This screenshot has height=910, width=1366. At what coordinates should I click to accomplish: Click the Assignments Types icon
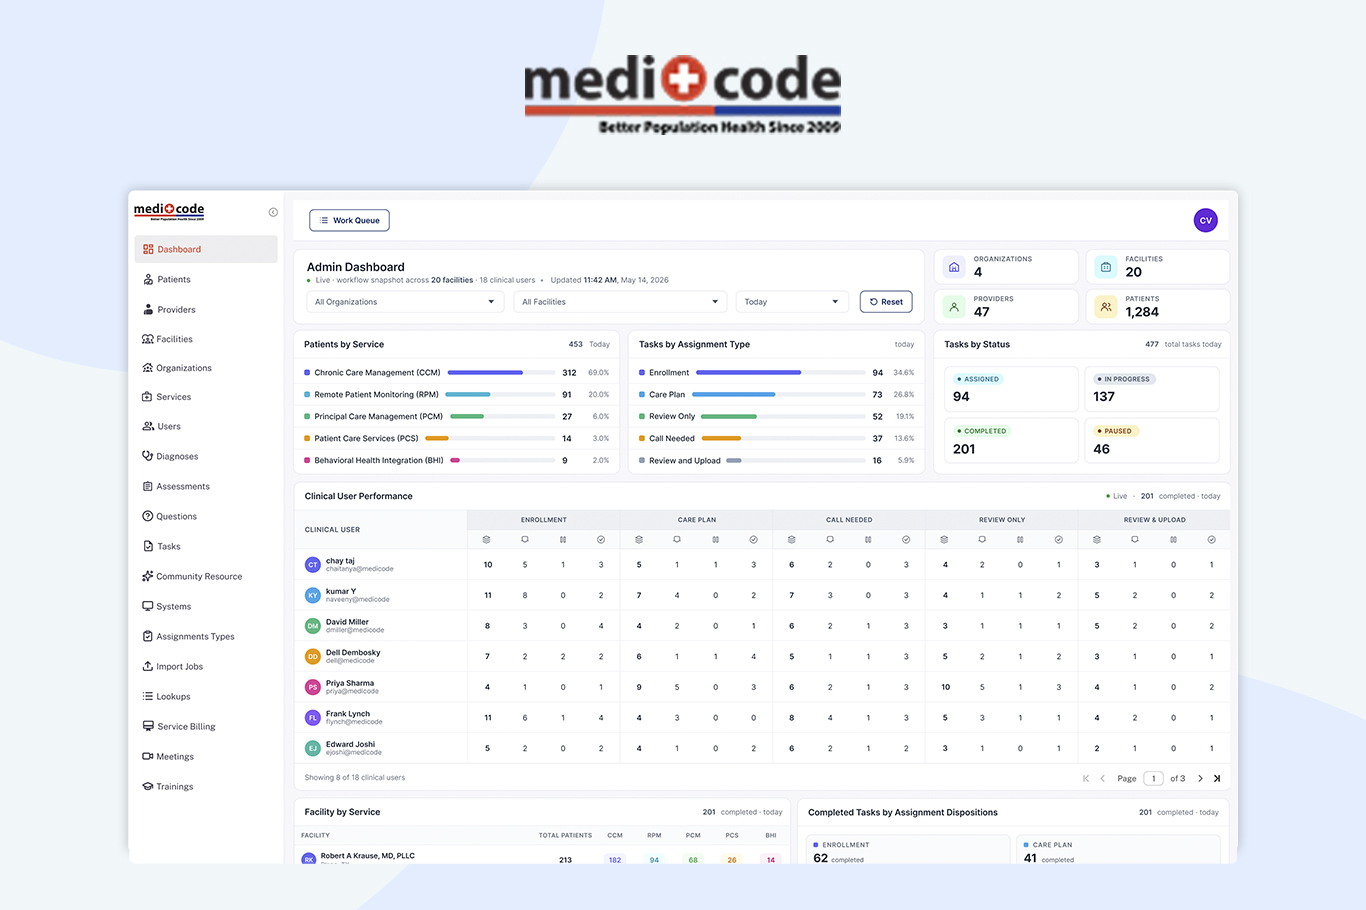[148, 636]
